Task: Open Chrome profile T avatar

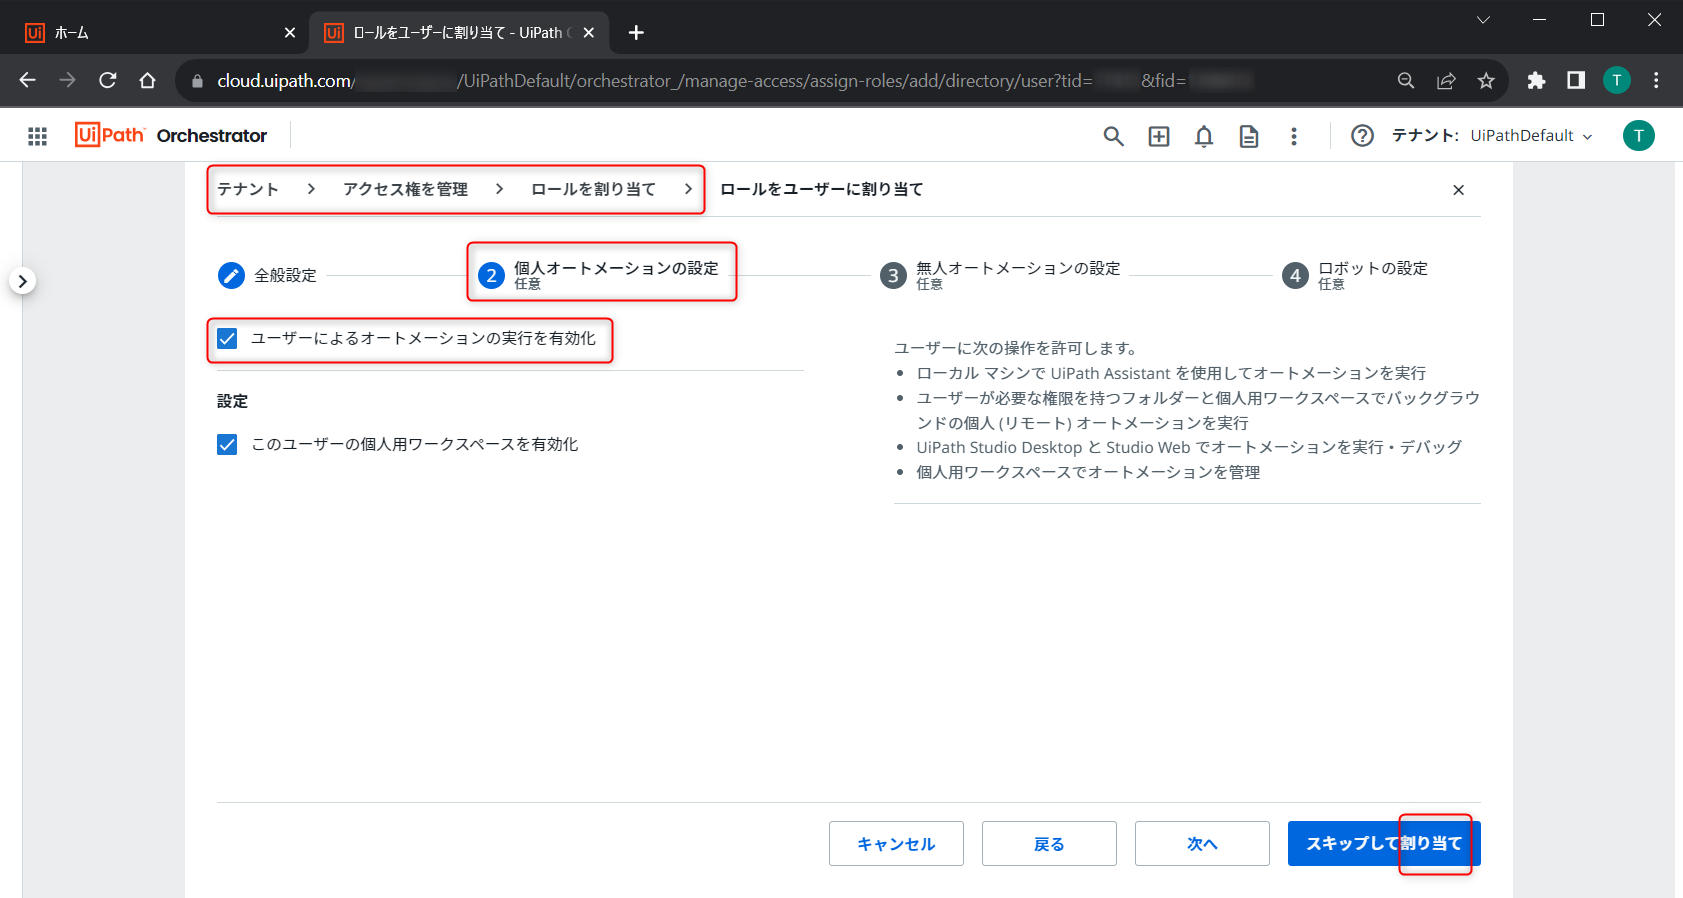Action: click(x=1617, y=81)
